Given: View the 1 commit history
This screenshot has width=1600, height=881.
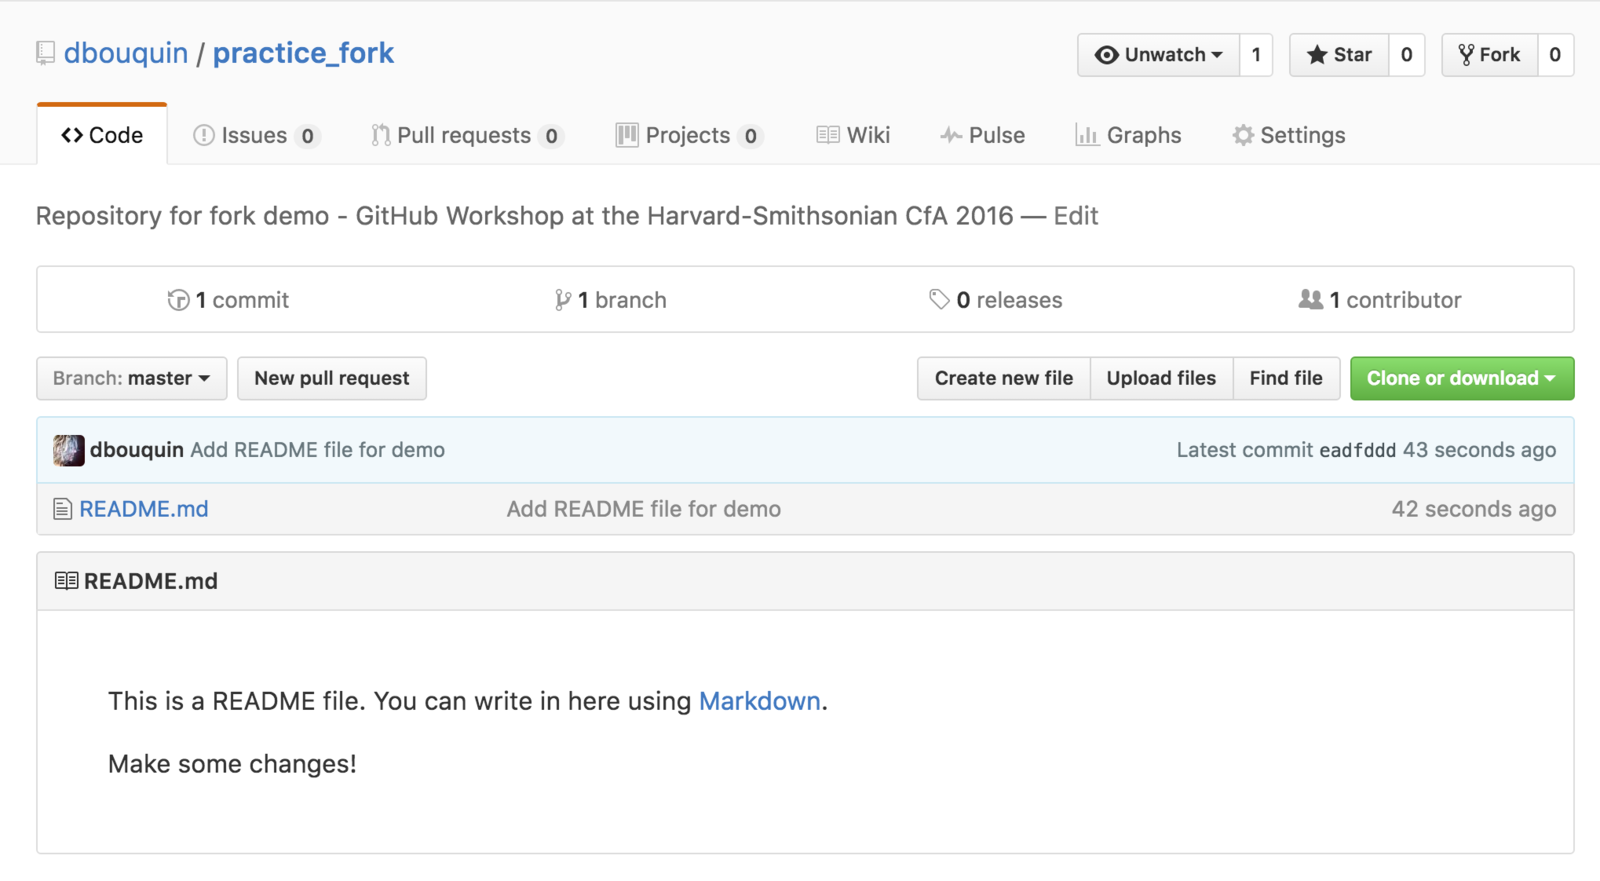Looking at the screenshot, I should (228, 300).
